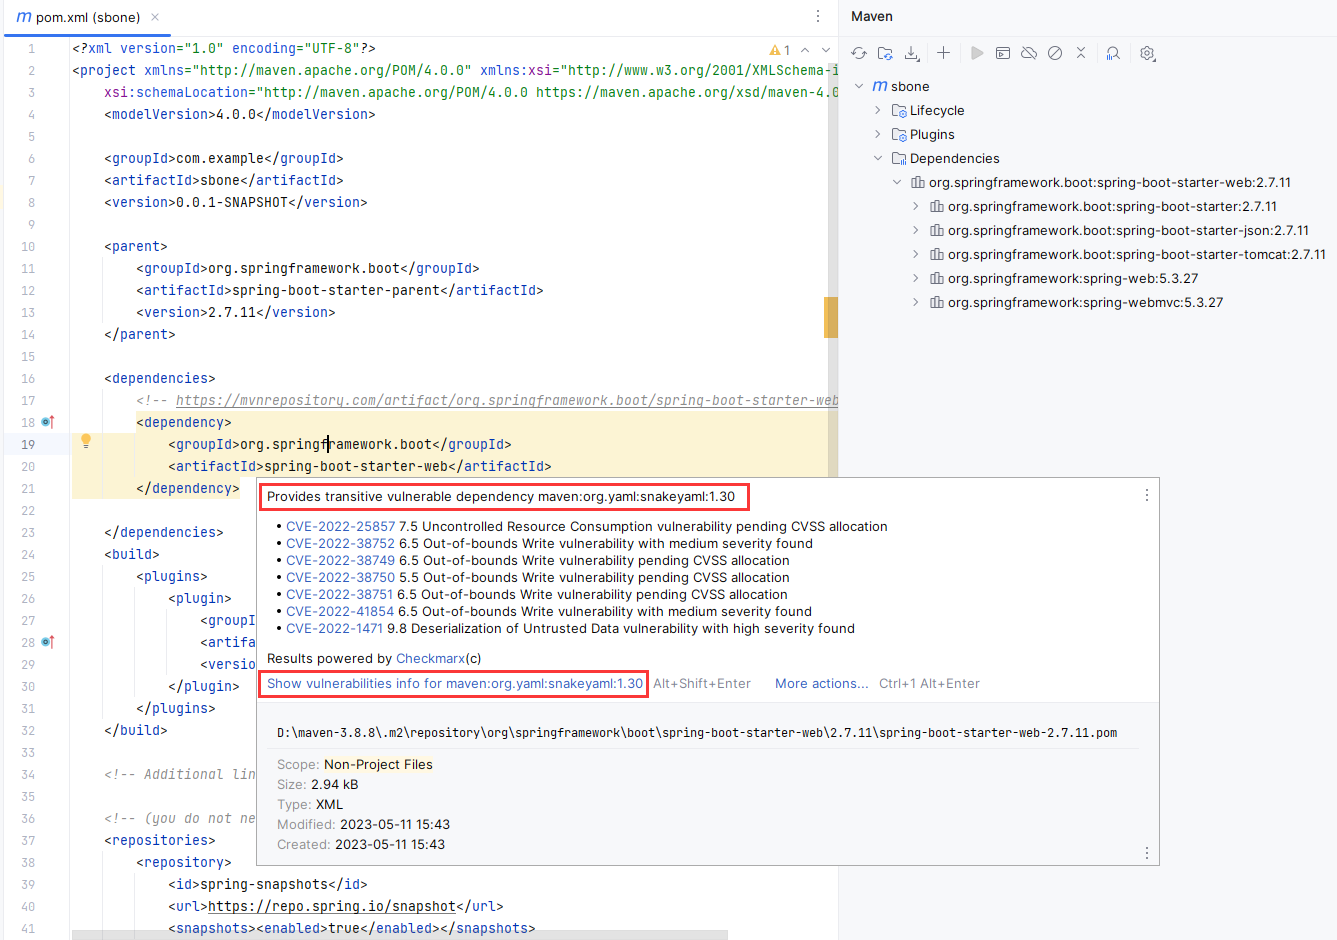The image size is (1337, 940).
Task: Close the pom.xml editor tab
Action: coord(155,17)
